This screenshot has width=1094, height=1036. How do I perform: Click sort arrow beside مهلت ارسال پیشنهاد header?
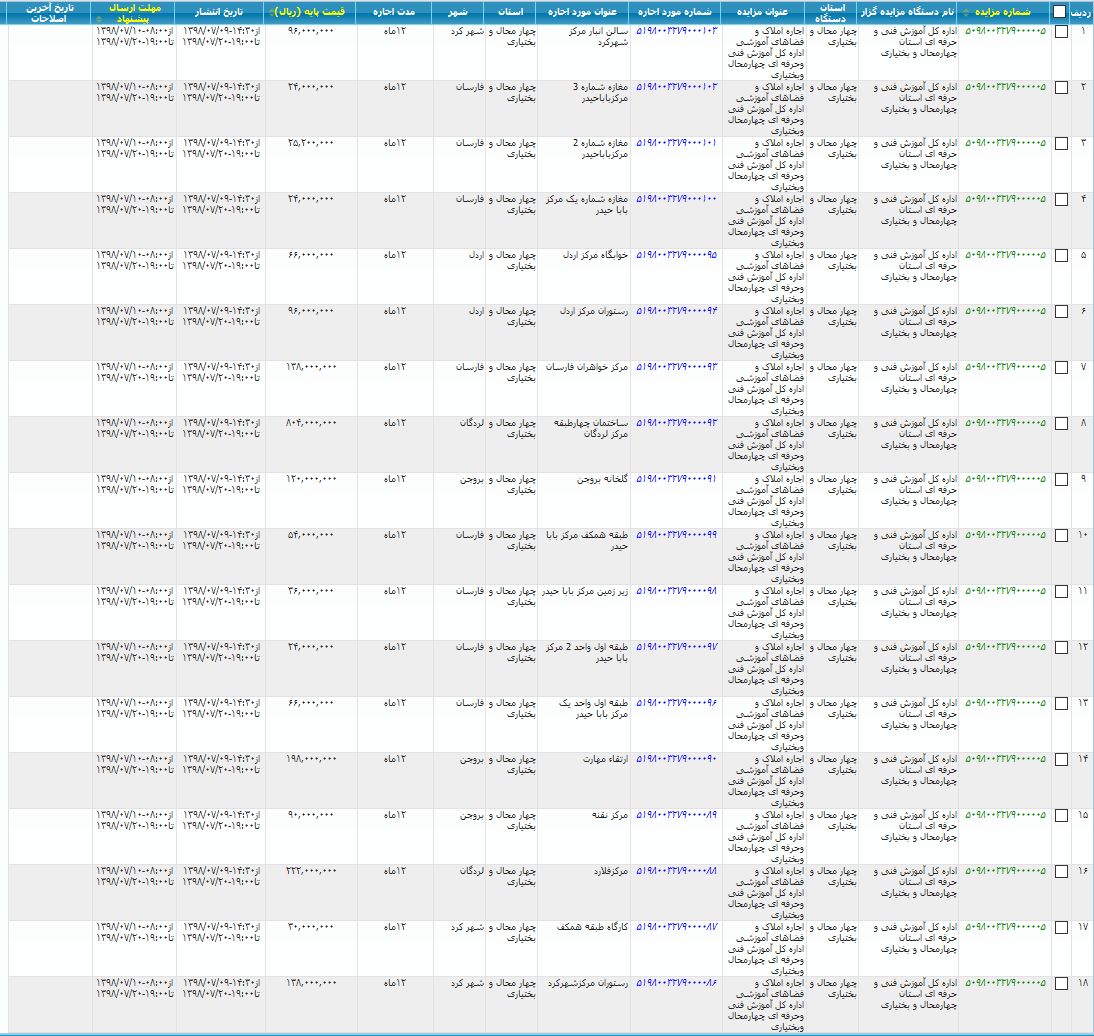(97, 19)
